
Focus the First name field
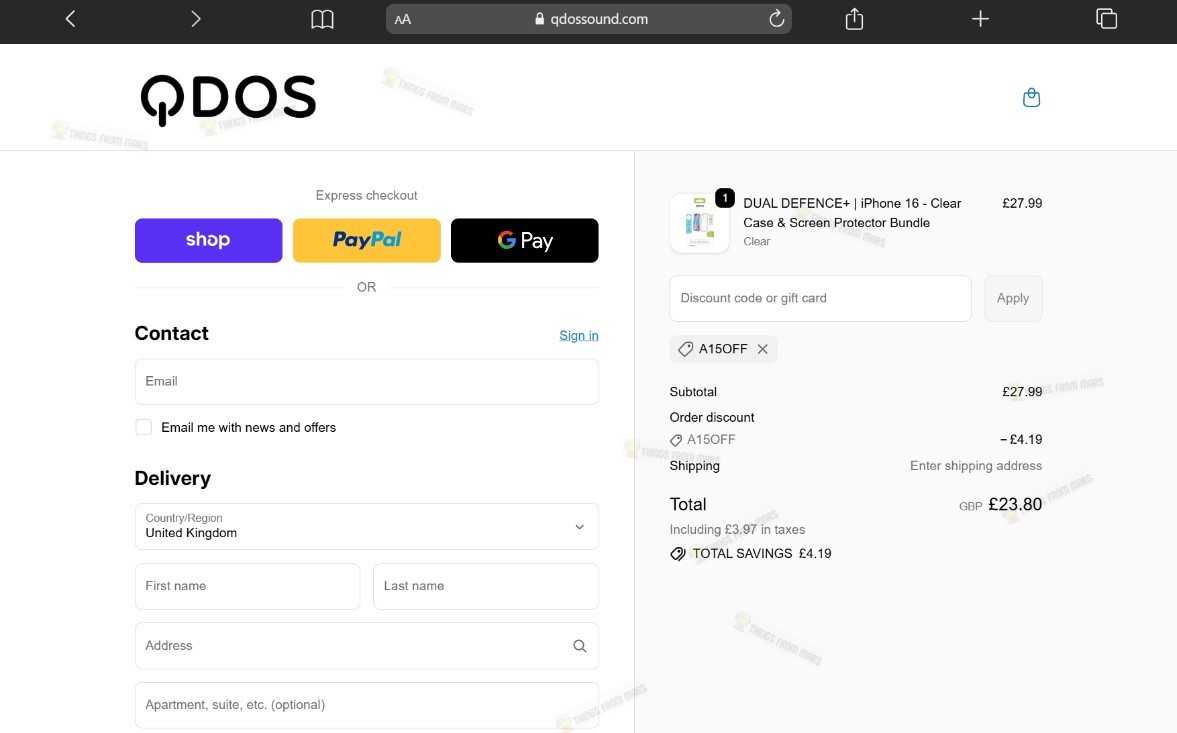[248, 586]
